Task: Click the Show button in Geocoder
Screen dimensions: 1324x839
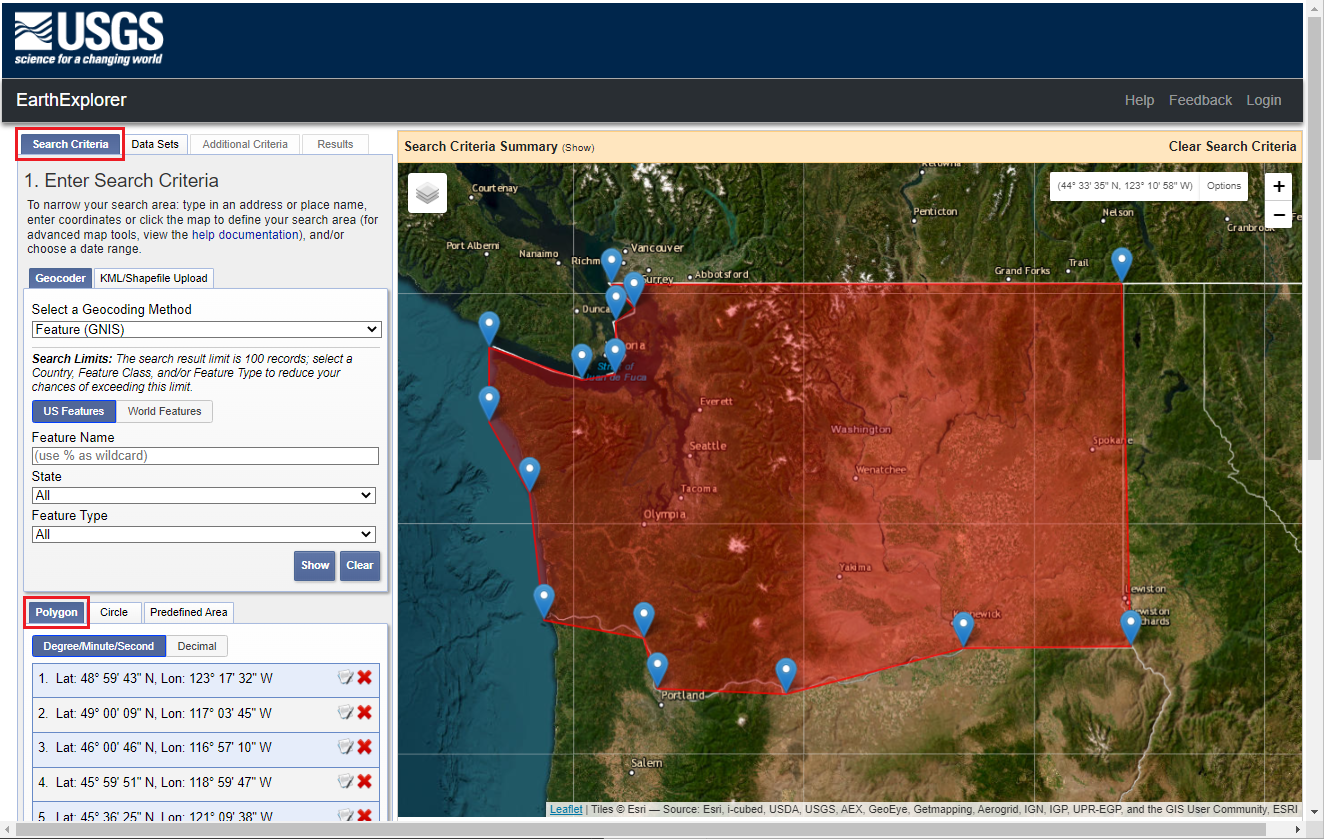Action: click(315, 565)
